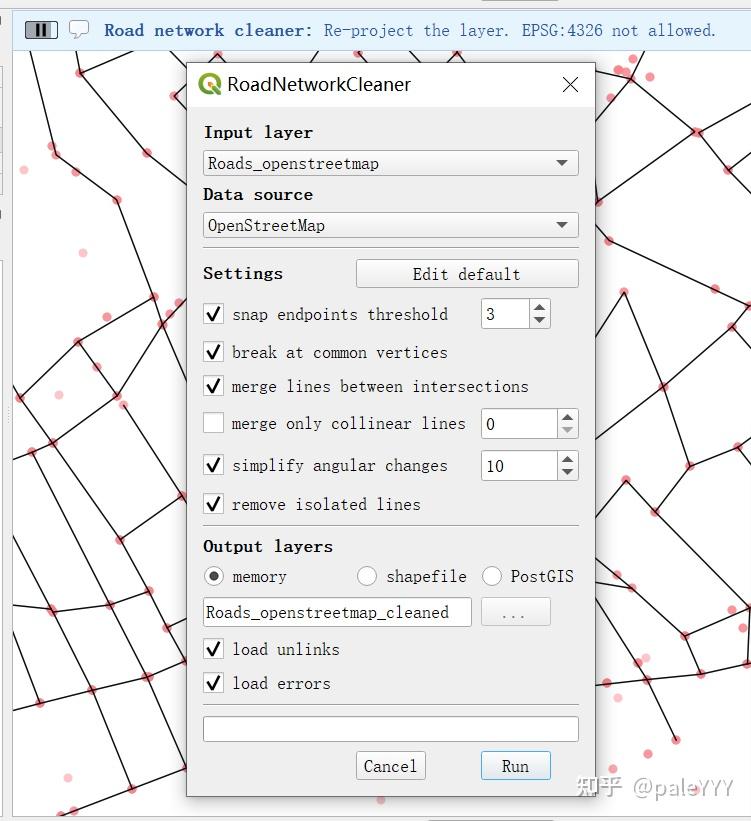This screenshot has width=751, height=821.
Task: Toggle break at common vertices checkbox
Action: 213,352
